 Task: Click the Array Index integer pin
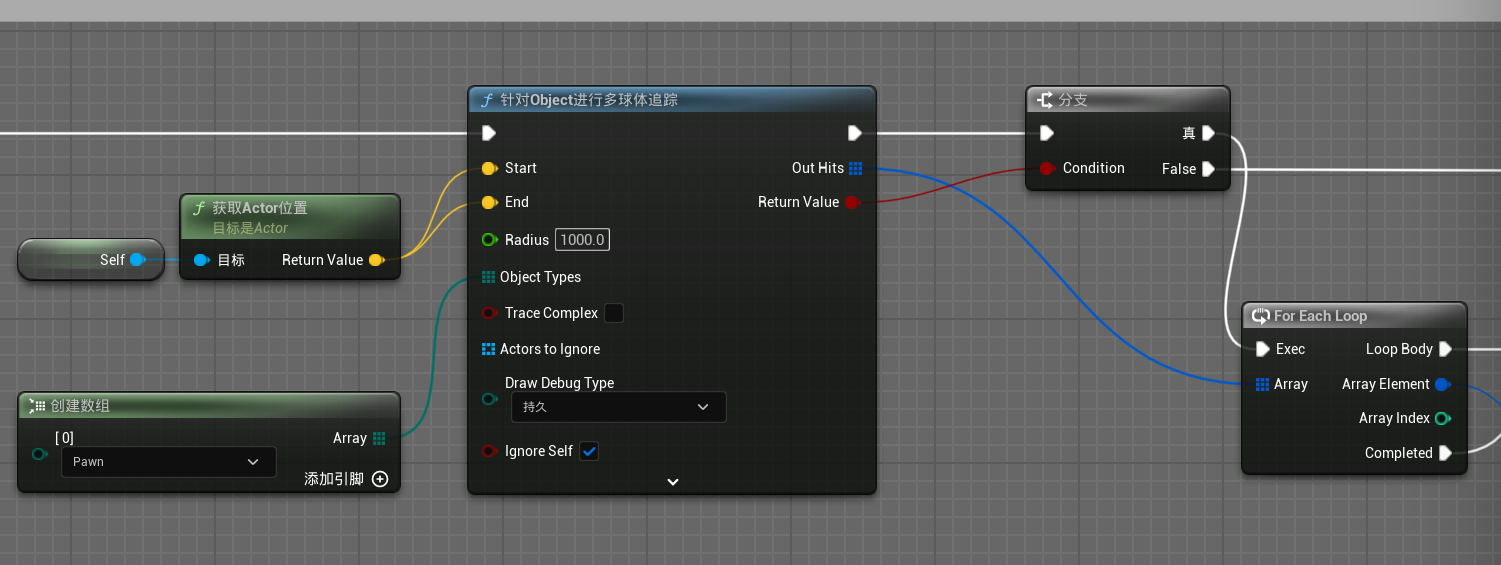click(1442, 418)
